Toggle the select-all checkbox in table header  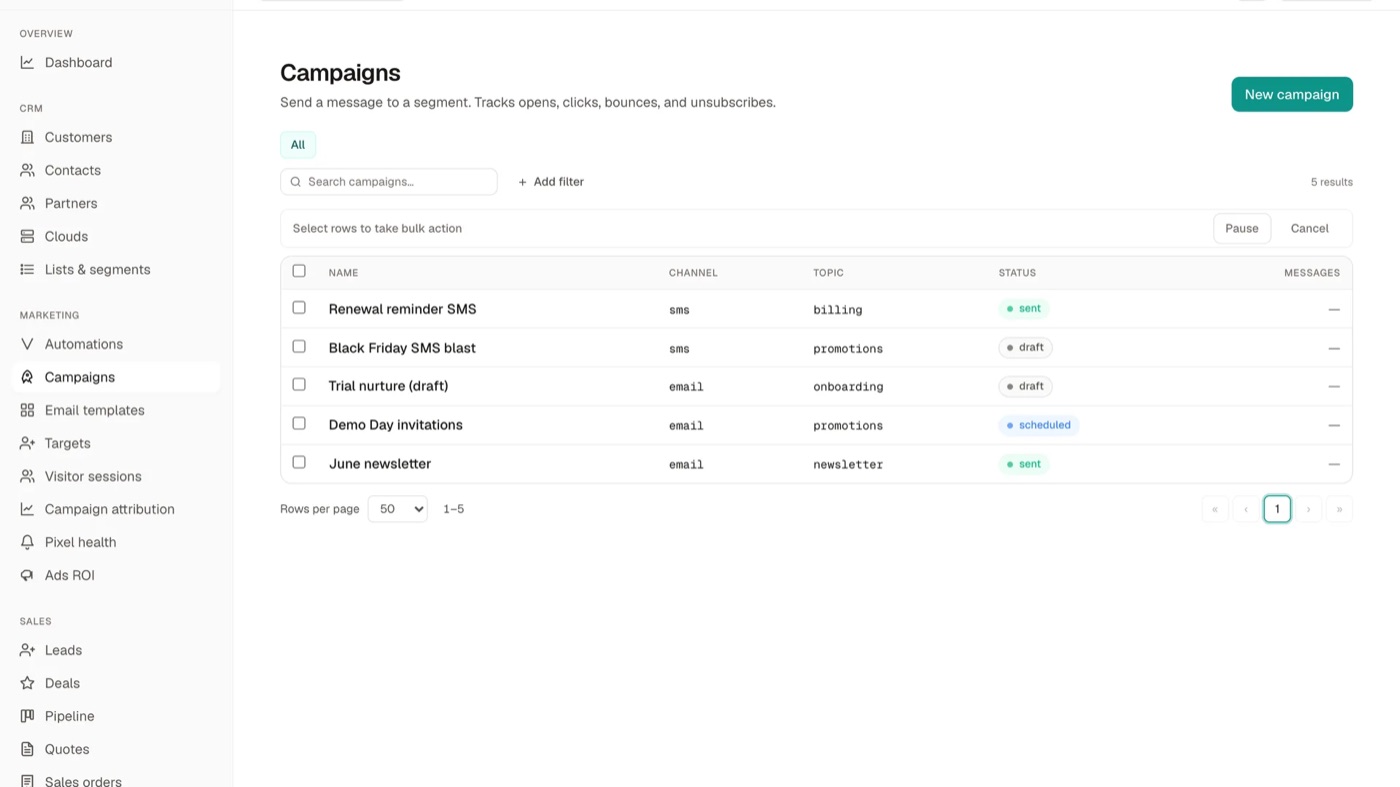pyautogui.click(x=299, y=271)
